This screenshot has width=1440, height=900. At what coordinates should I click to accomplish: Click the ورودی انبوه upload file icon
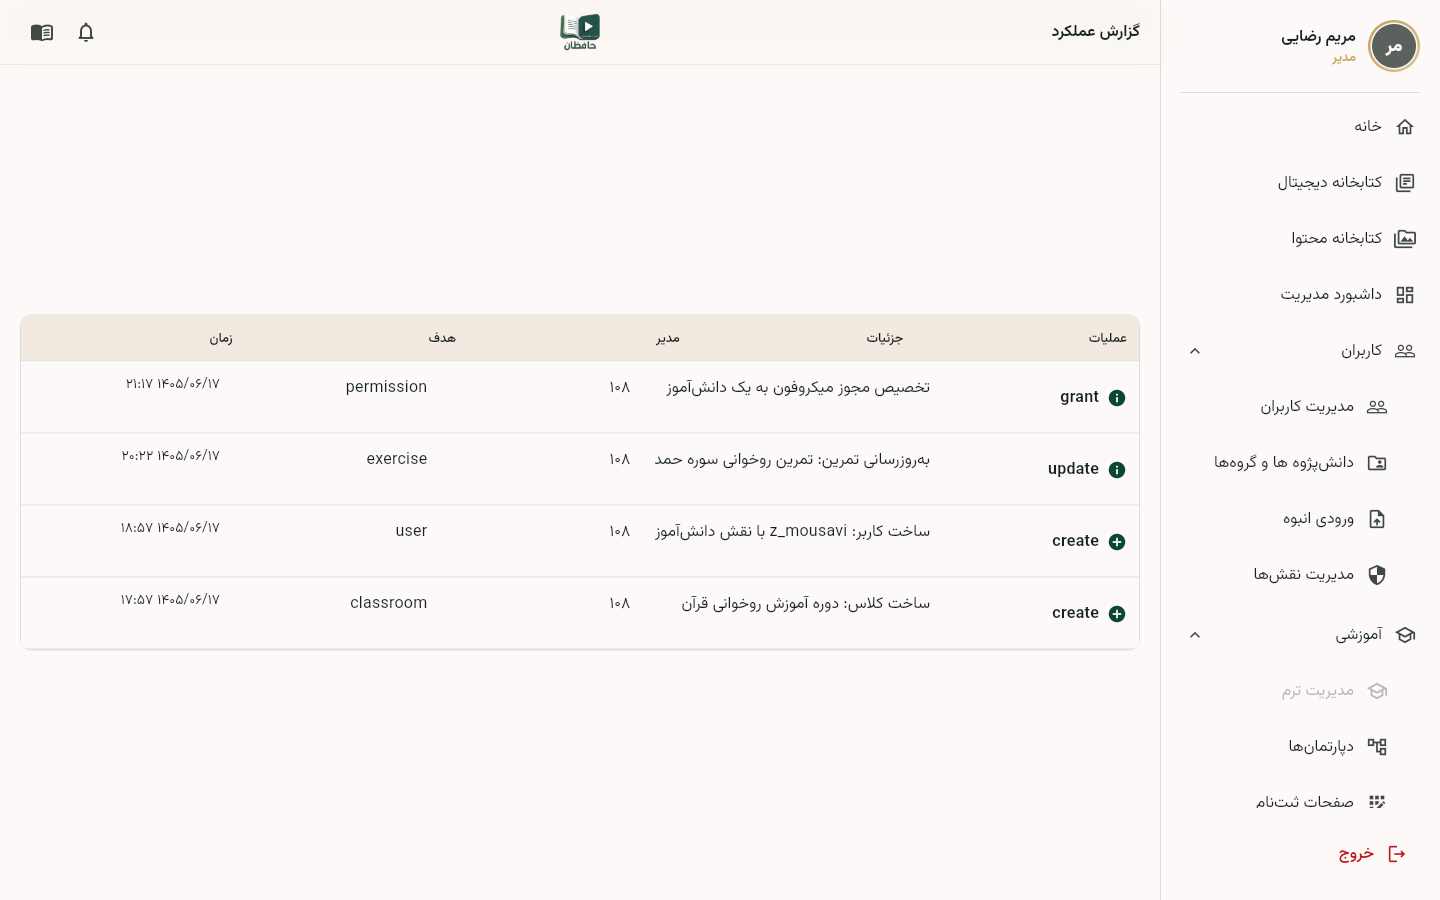[x=1377, y=518]
